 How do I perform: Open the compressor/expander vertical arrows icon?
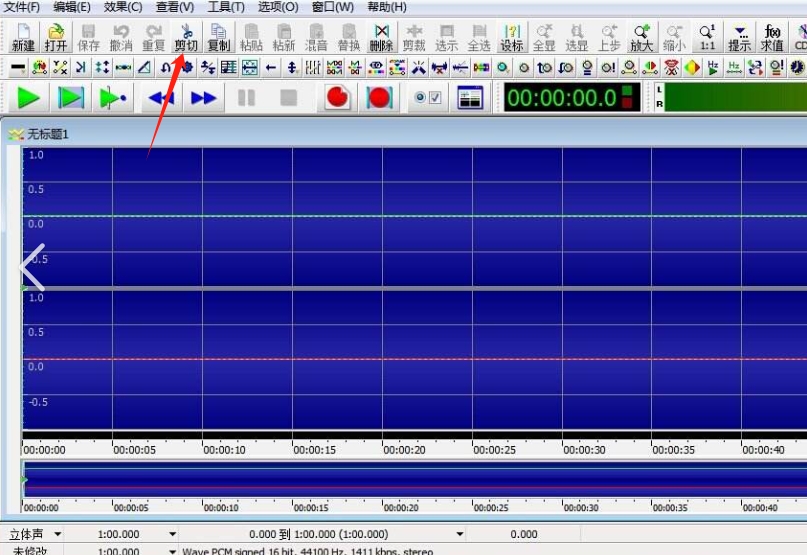(x=102, y=67)
